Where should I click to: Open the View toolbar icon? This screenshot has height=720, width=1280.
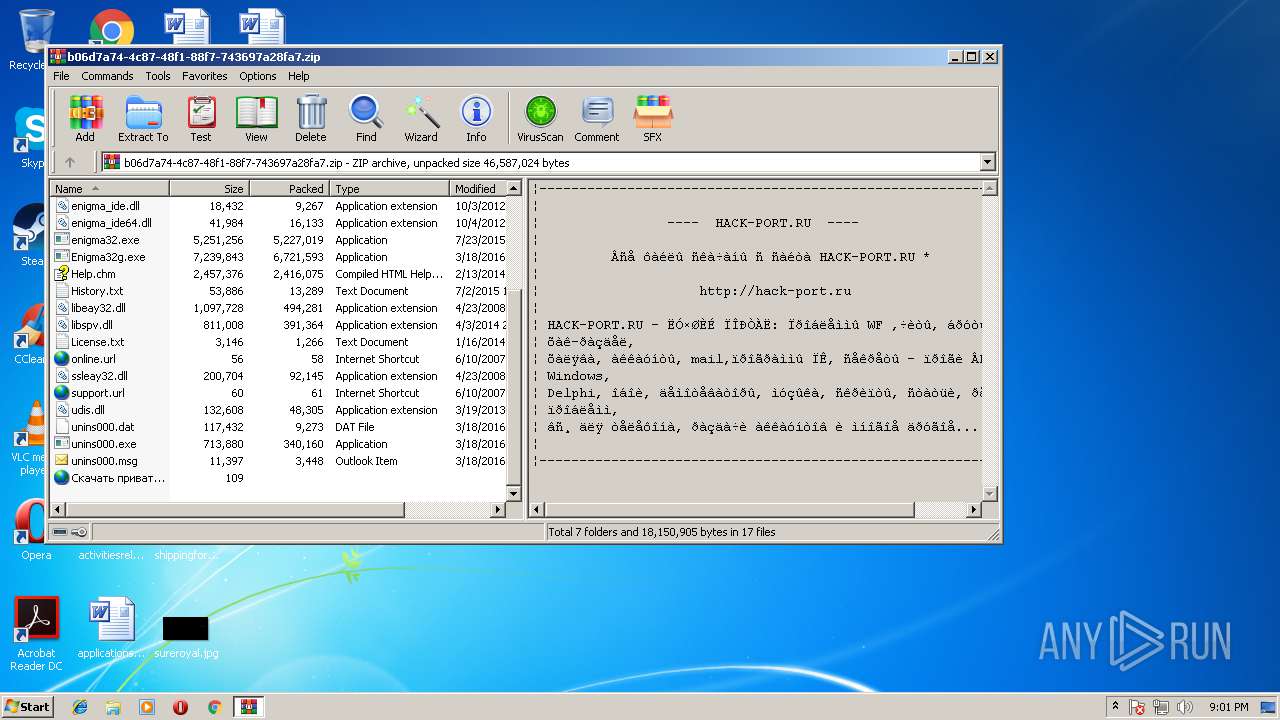coord(256,119)
